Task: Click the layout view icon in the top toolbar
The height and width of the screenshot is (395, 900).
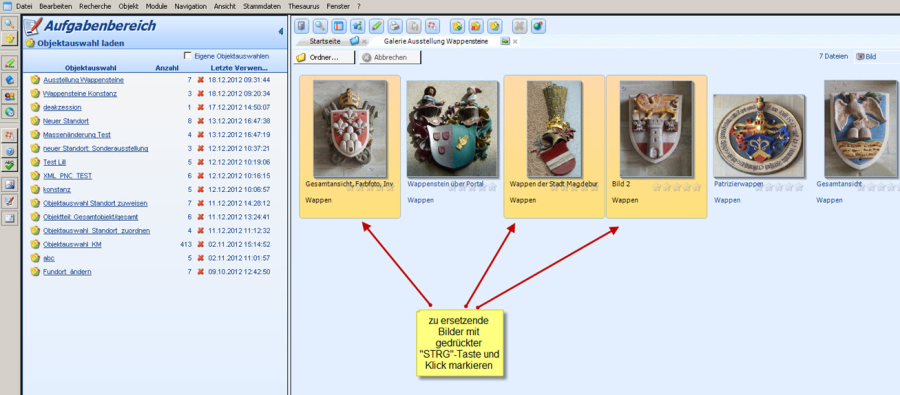Action: click(x=338, y=26)
